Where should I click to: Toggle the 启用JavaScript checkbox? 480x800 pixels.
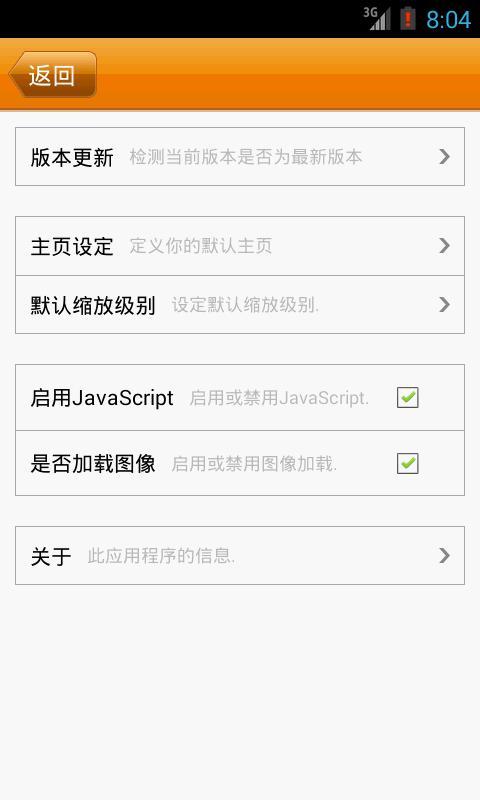click(408, 397)
